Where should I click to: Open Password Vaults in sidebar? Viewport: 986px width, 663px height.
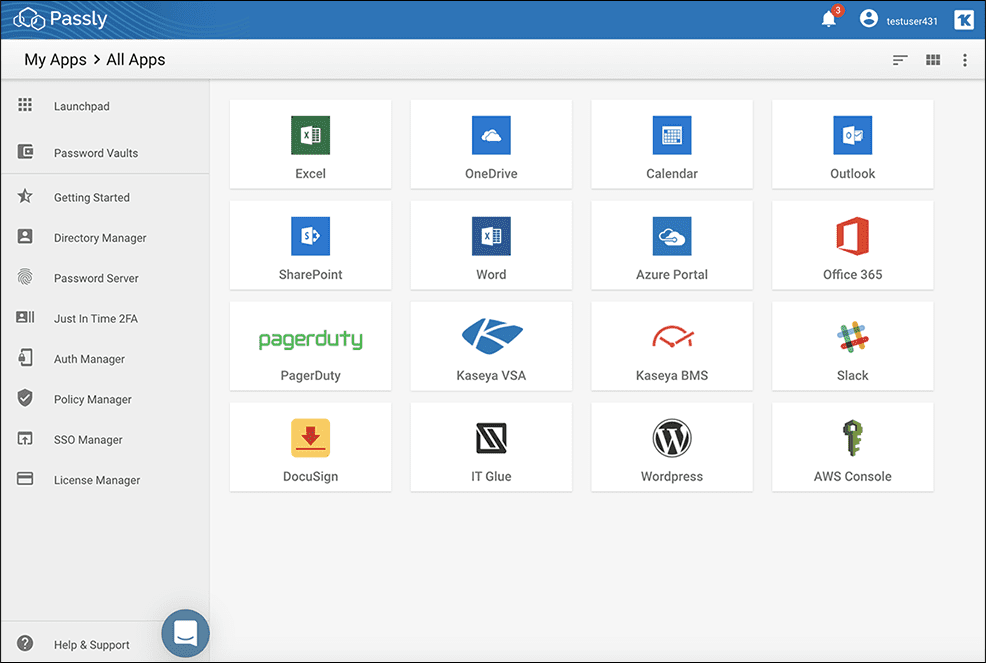click(x=95, y=153)
